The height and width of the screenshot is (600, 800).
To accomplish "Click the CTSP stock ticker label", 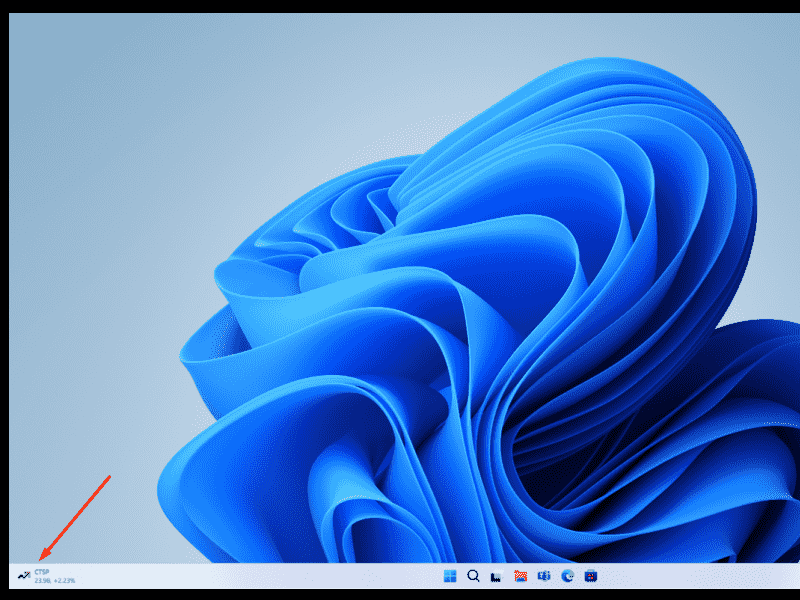I will [x=42, y=572].
